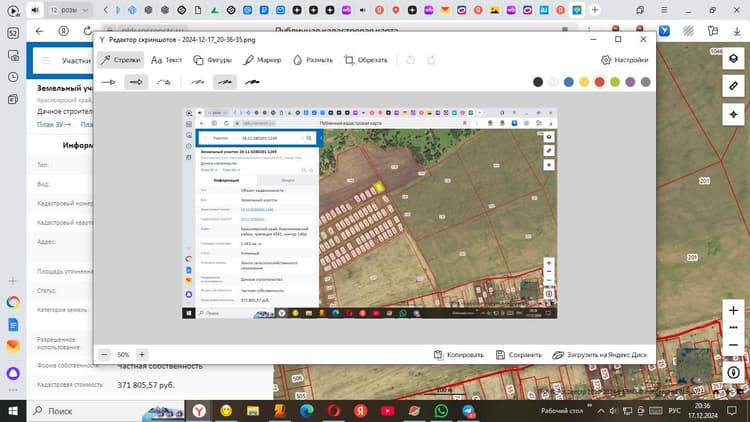Screen dimensions: 750x422
Task: Click Копировать to copy the screenshot
Action: point(459,355)
